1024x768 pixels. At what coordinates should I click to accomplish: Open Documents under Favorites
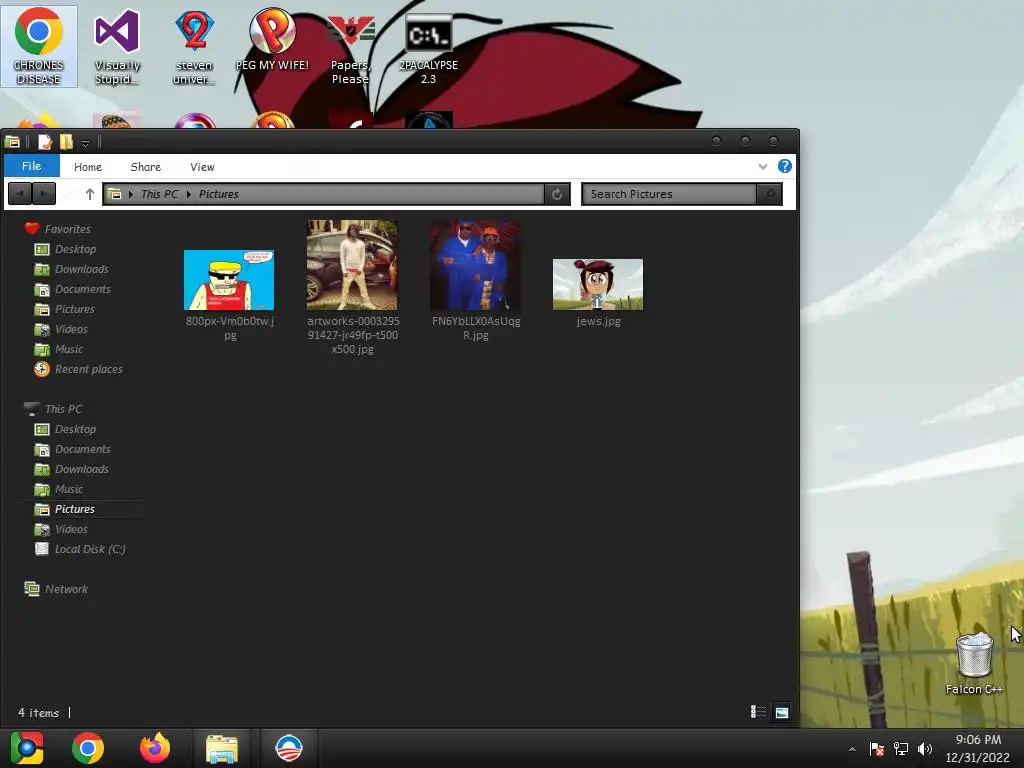(x=82, y=289)
